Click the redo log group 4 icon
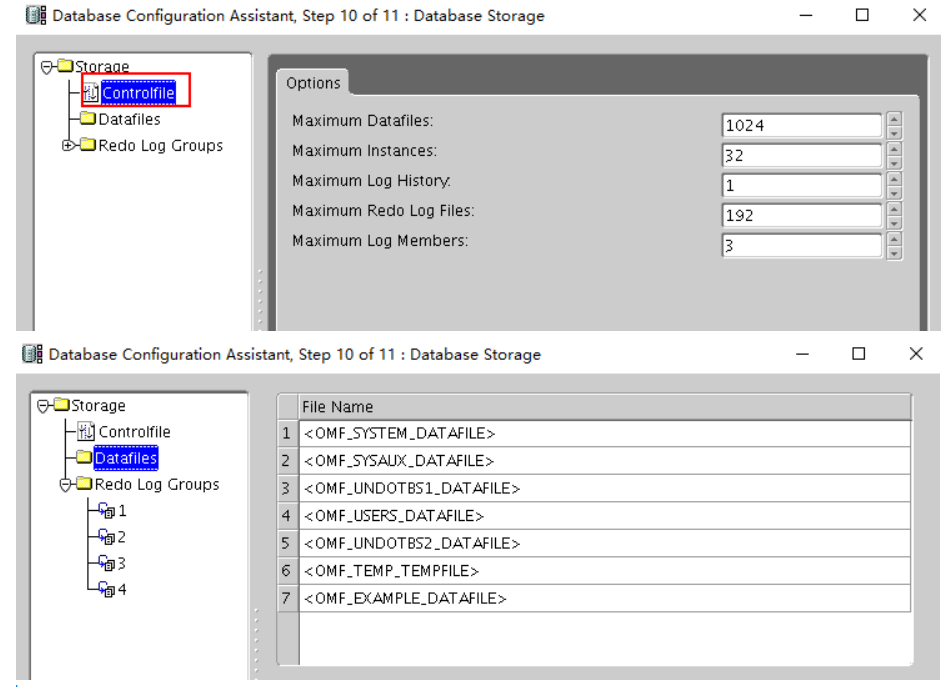952x687 pixels. point(107,589)
